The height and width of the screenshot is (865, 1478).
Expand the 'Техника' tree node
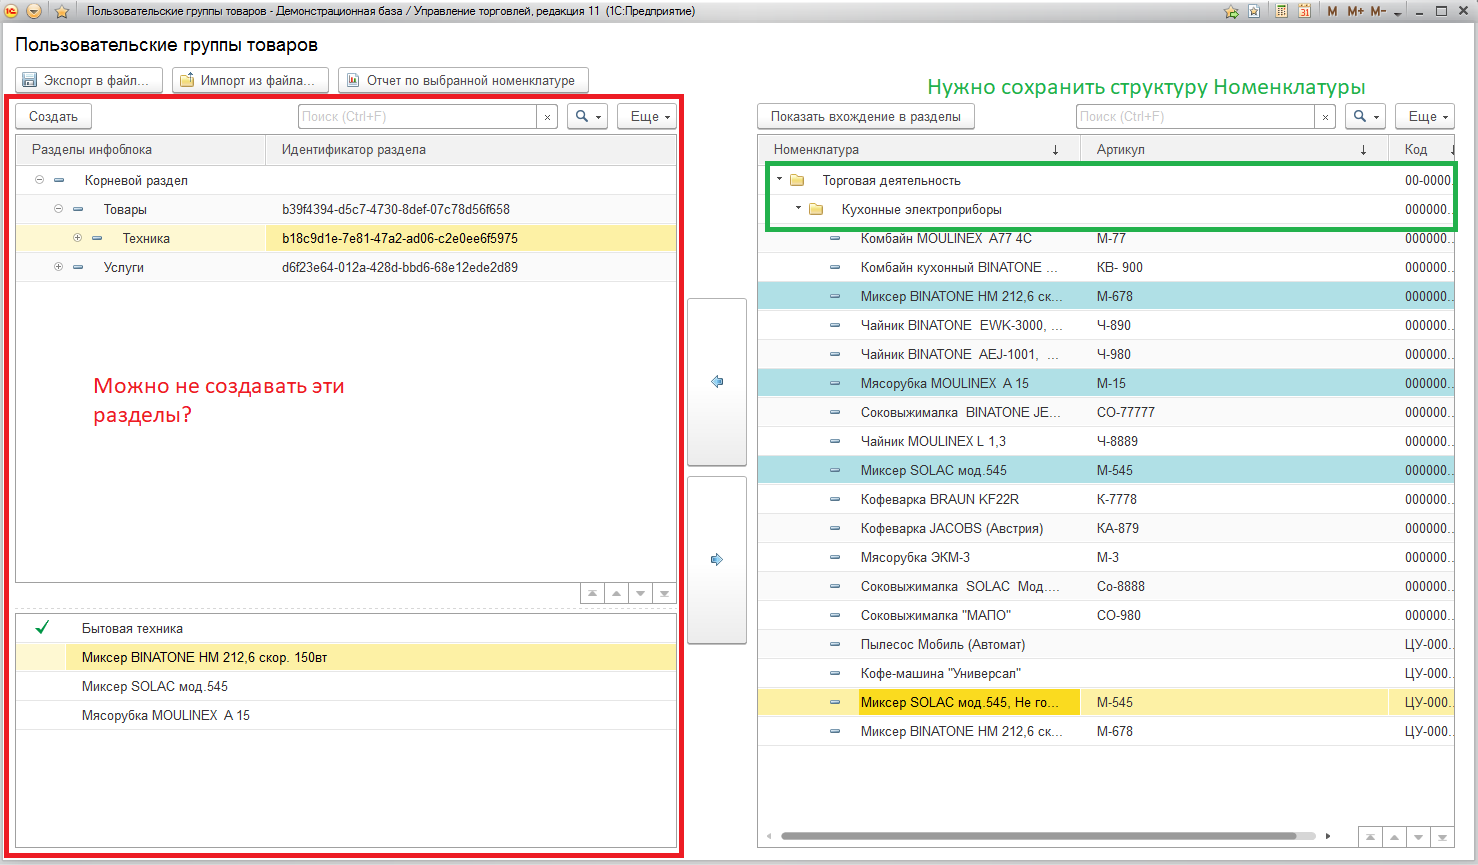pos(77,238)
